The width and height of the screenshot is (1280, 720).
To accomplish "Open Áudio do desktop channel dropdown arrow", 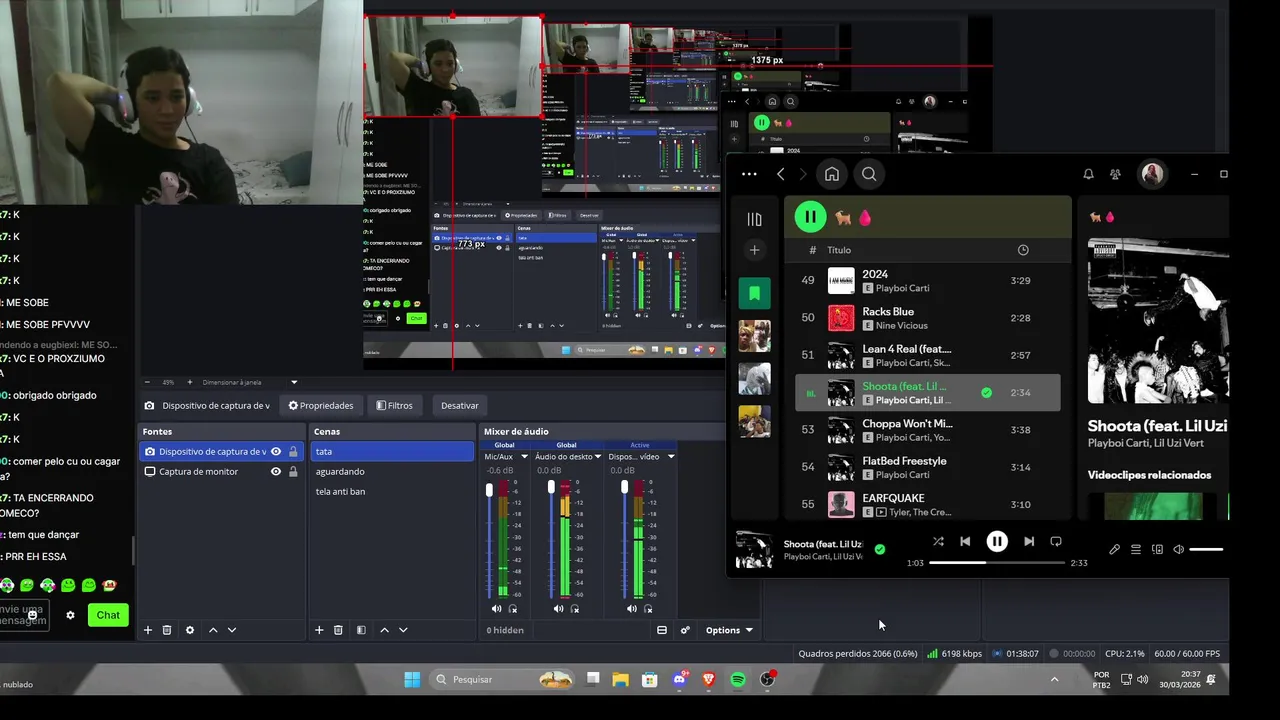I will coord(598,457).
